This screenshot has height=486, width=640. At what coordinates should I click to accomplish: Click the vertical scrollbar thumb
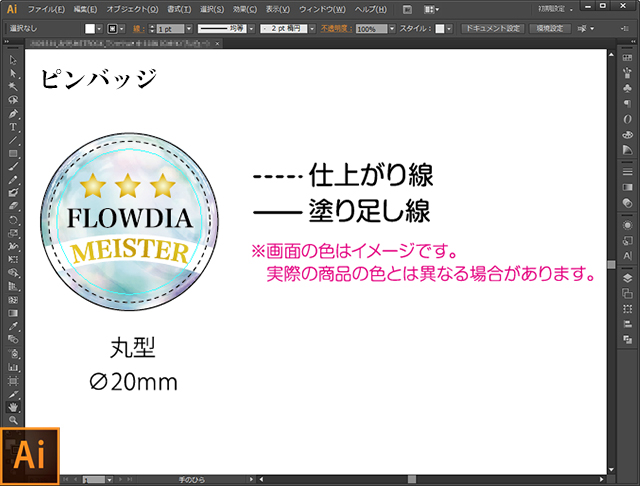coord(610,265)
